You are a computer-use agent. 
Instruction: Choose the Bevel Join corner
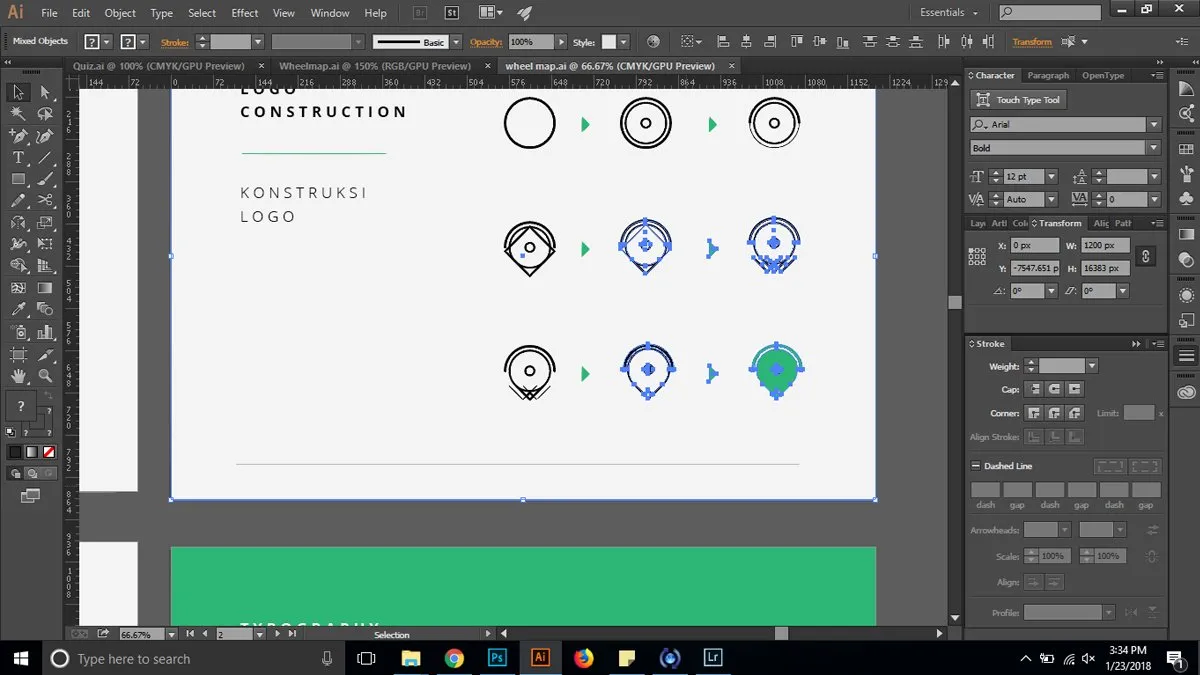click(x=1074, y=413)
